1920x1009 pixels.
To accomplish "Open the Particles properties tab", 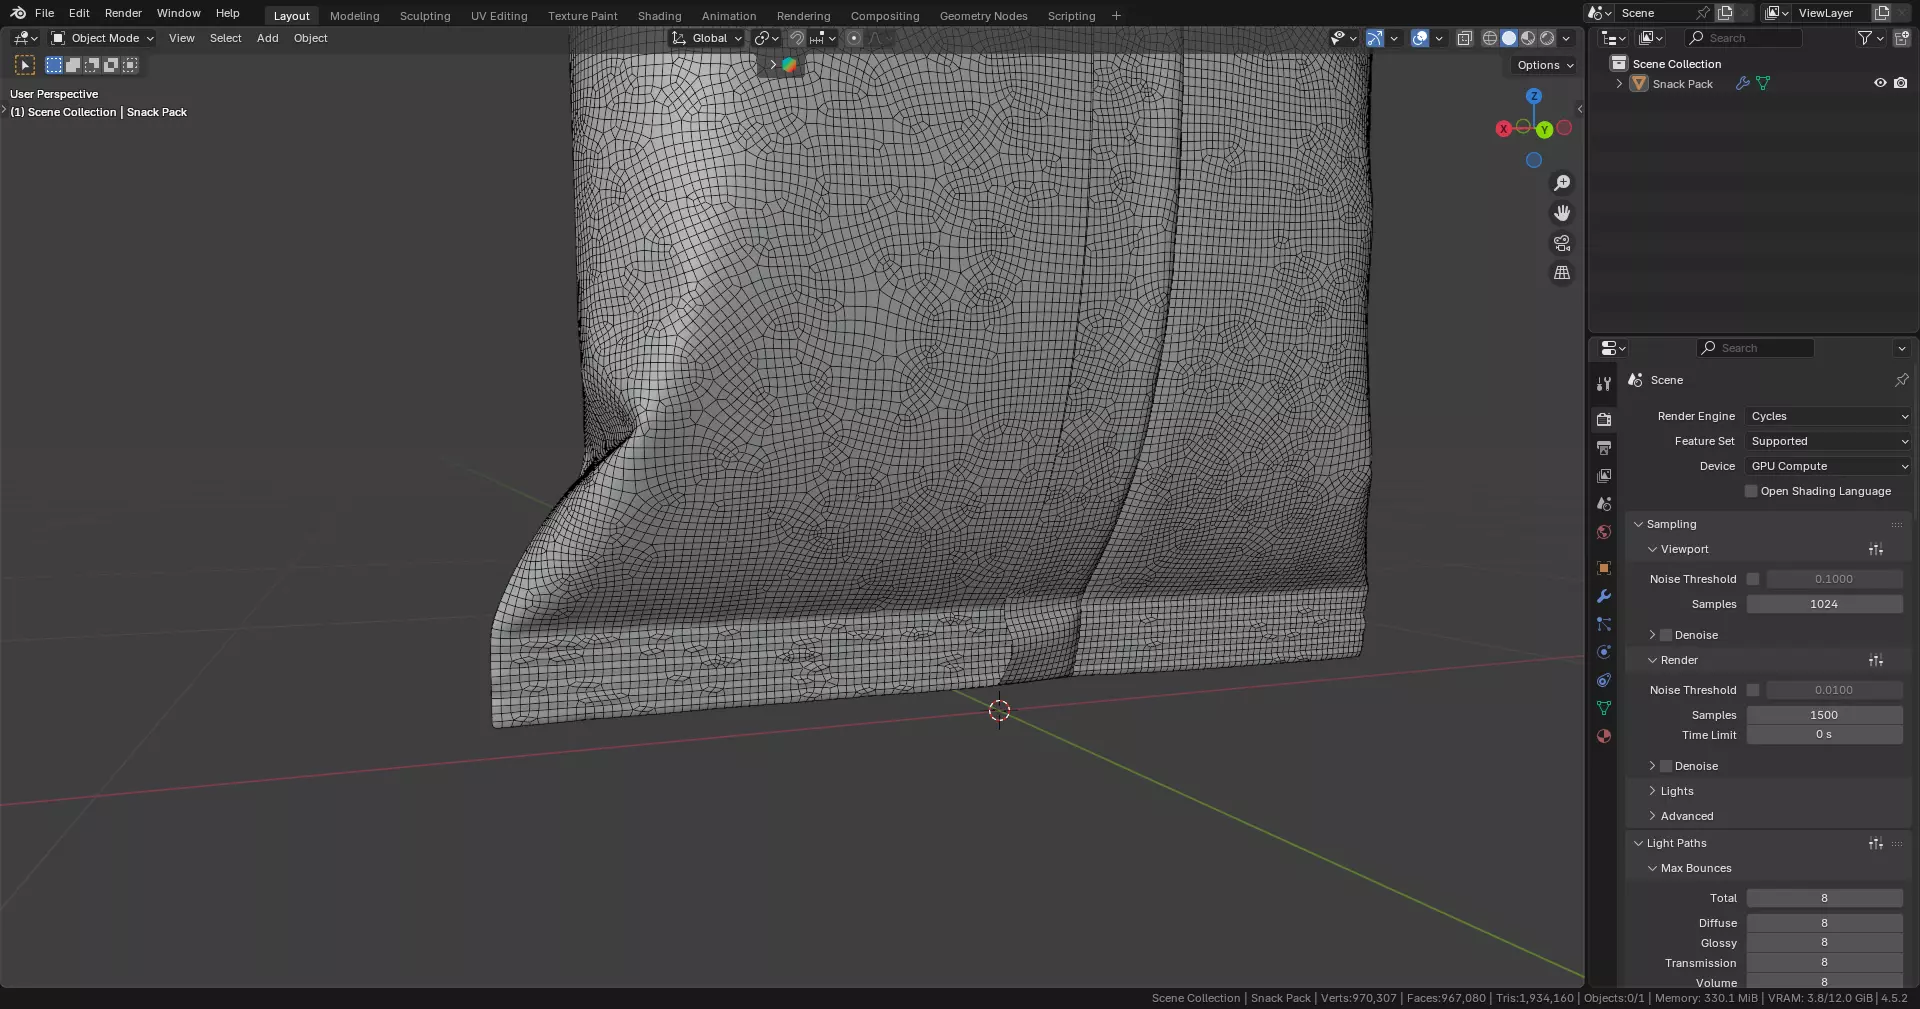I will [1604, 624].
